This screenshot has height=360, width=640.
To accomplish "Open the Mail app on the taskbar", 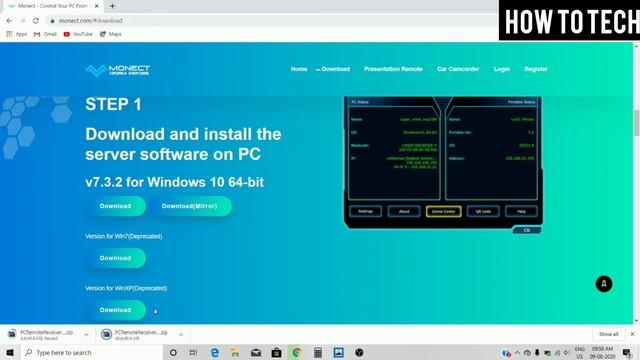I will click(x=256, y=352).
